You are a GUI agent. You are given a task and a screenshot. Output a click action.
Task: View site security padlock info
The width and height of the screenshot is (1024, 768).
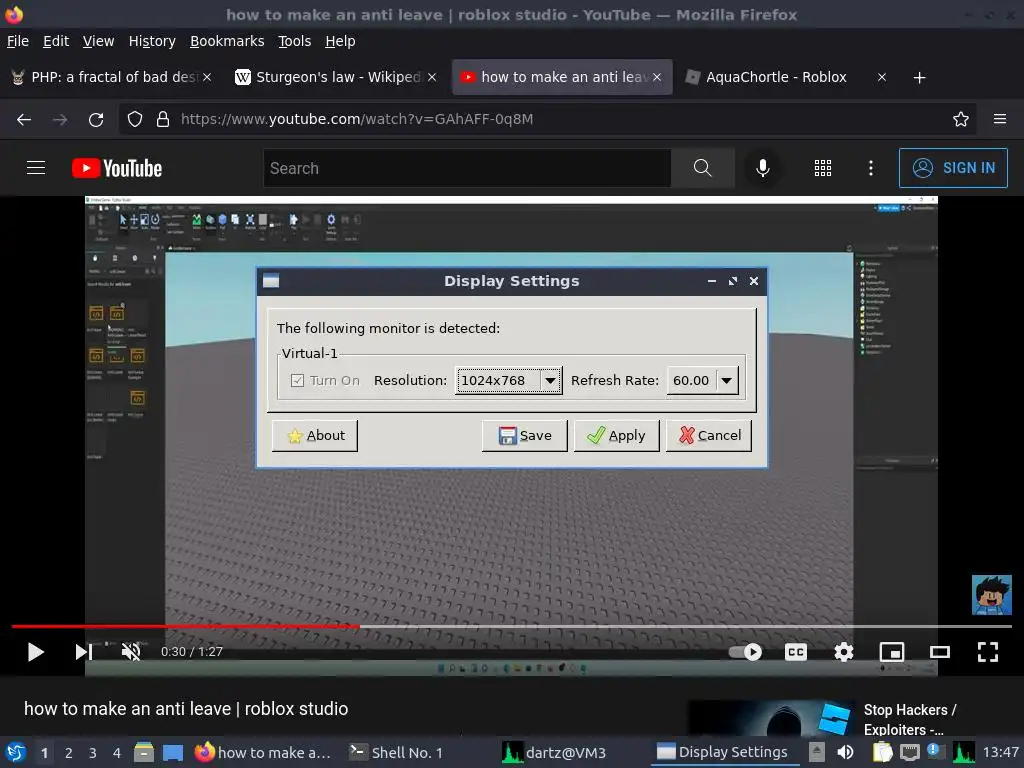[x=163, y=120]
